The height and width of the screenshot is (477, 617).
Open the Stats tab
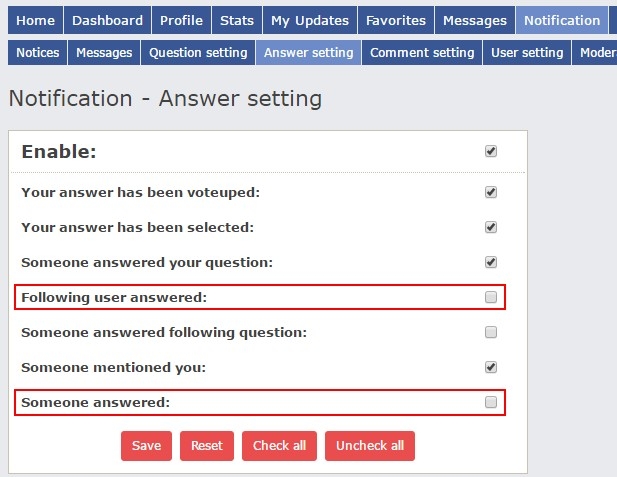pos(236,20)
